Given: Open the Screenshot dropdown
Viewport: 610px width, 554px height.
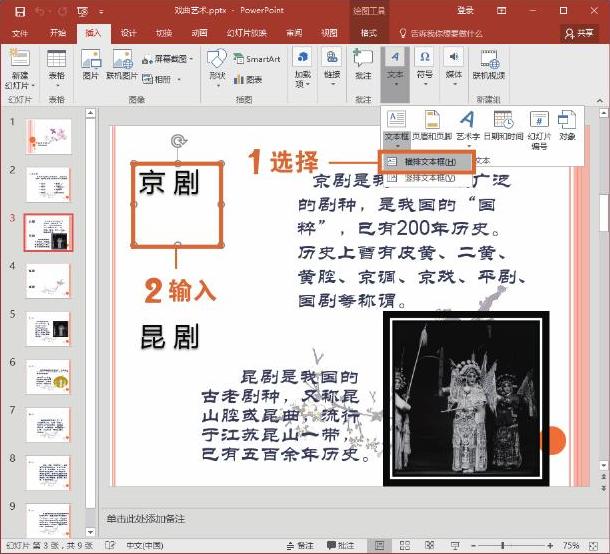Looking at the screenshot, I should point(168,59).
